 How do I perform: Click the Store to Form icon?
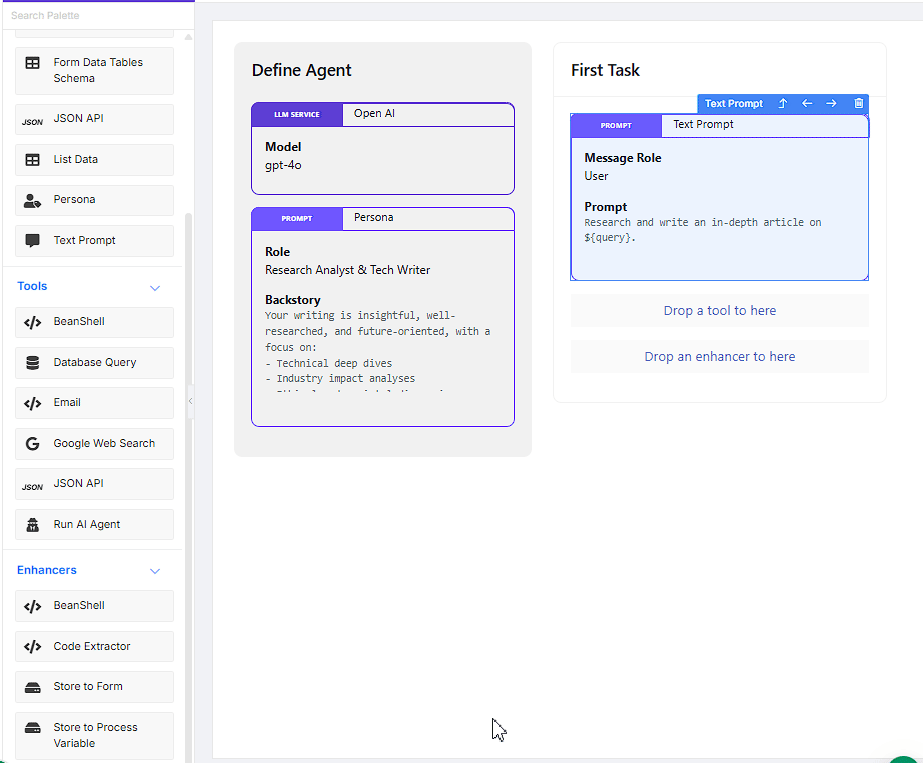[x=33, y=687]
